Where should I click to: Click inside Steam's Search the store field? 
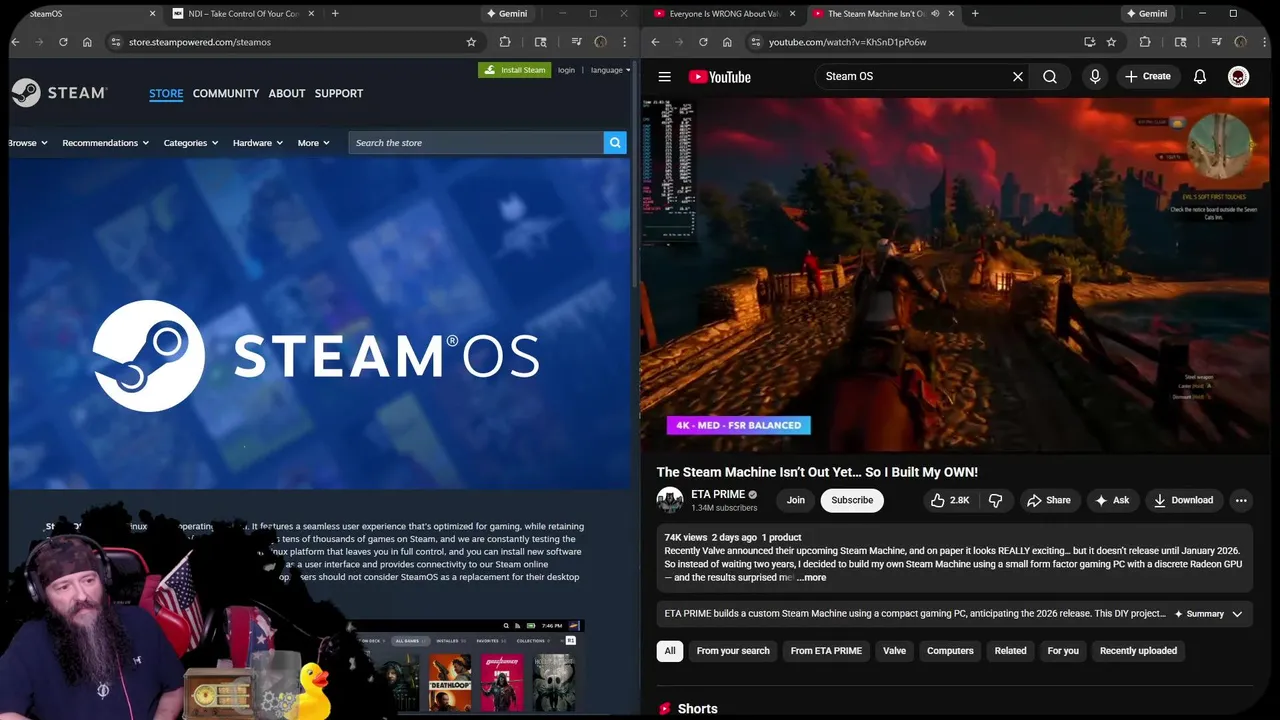pos(476,143)
